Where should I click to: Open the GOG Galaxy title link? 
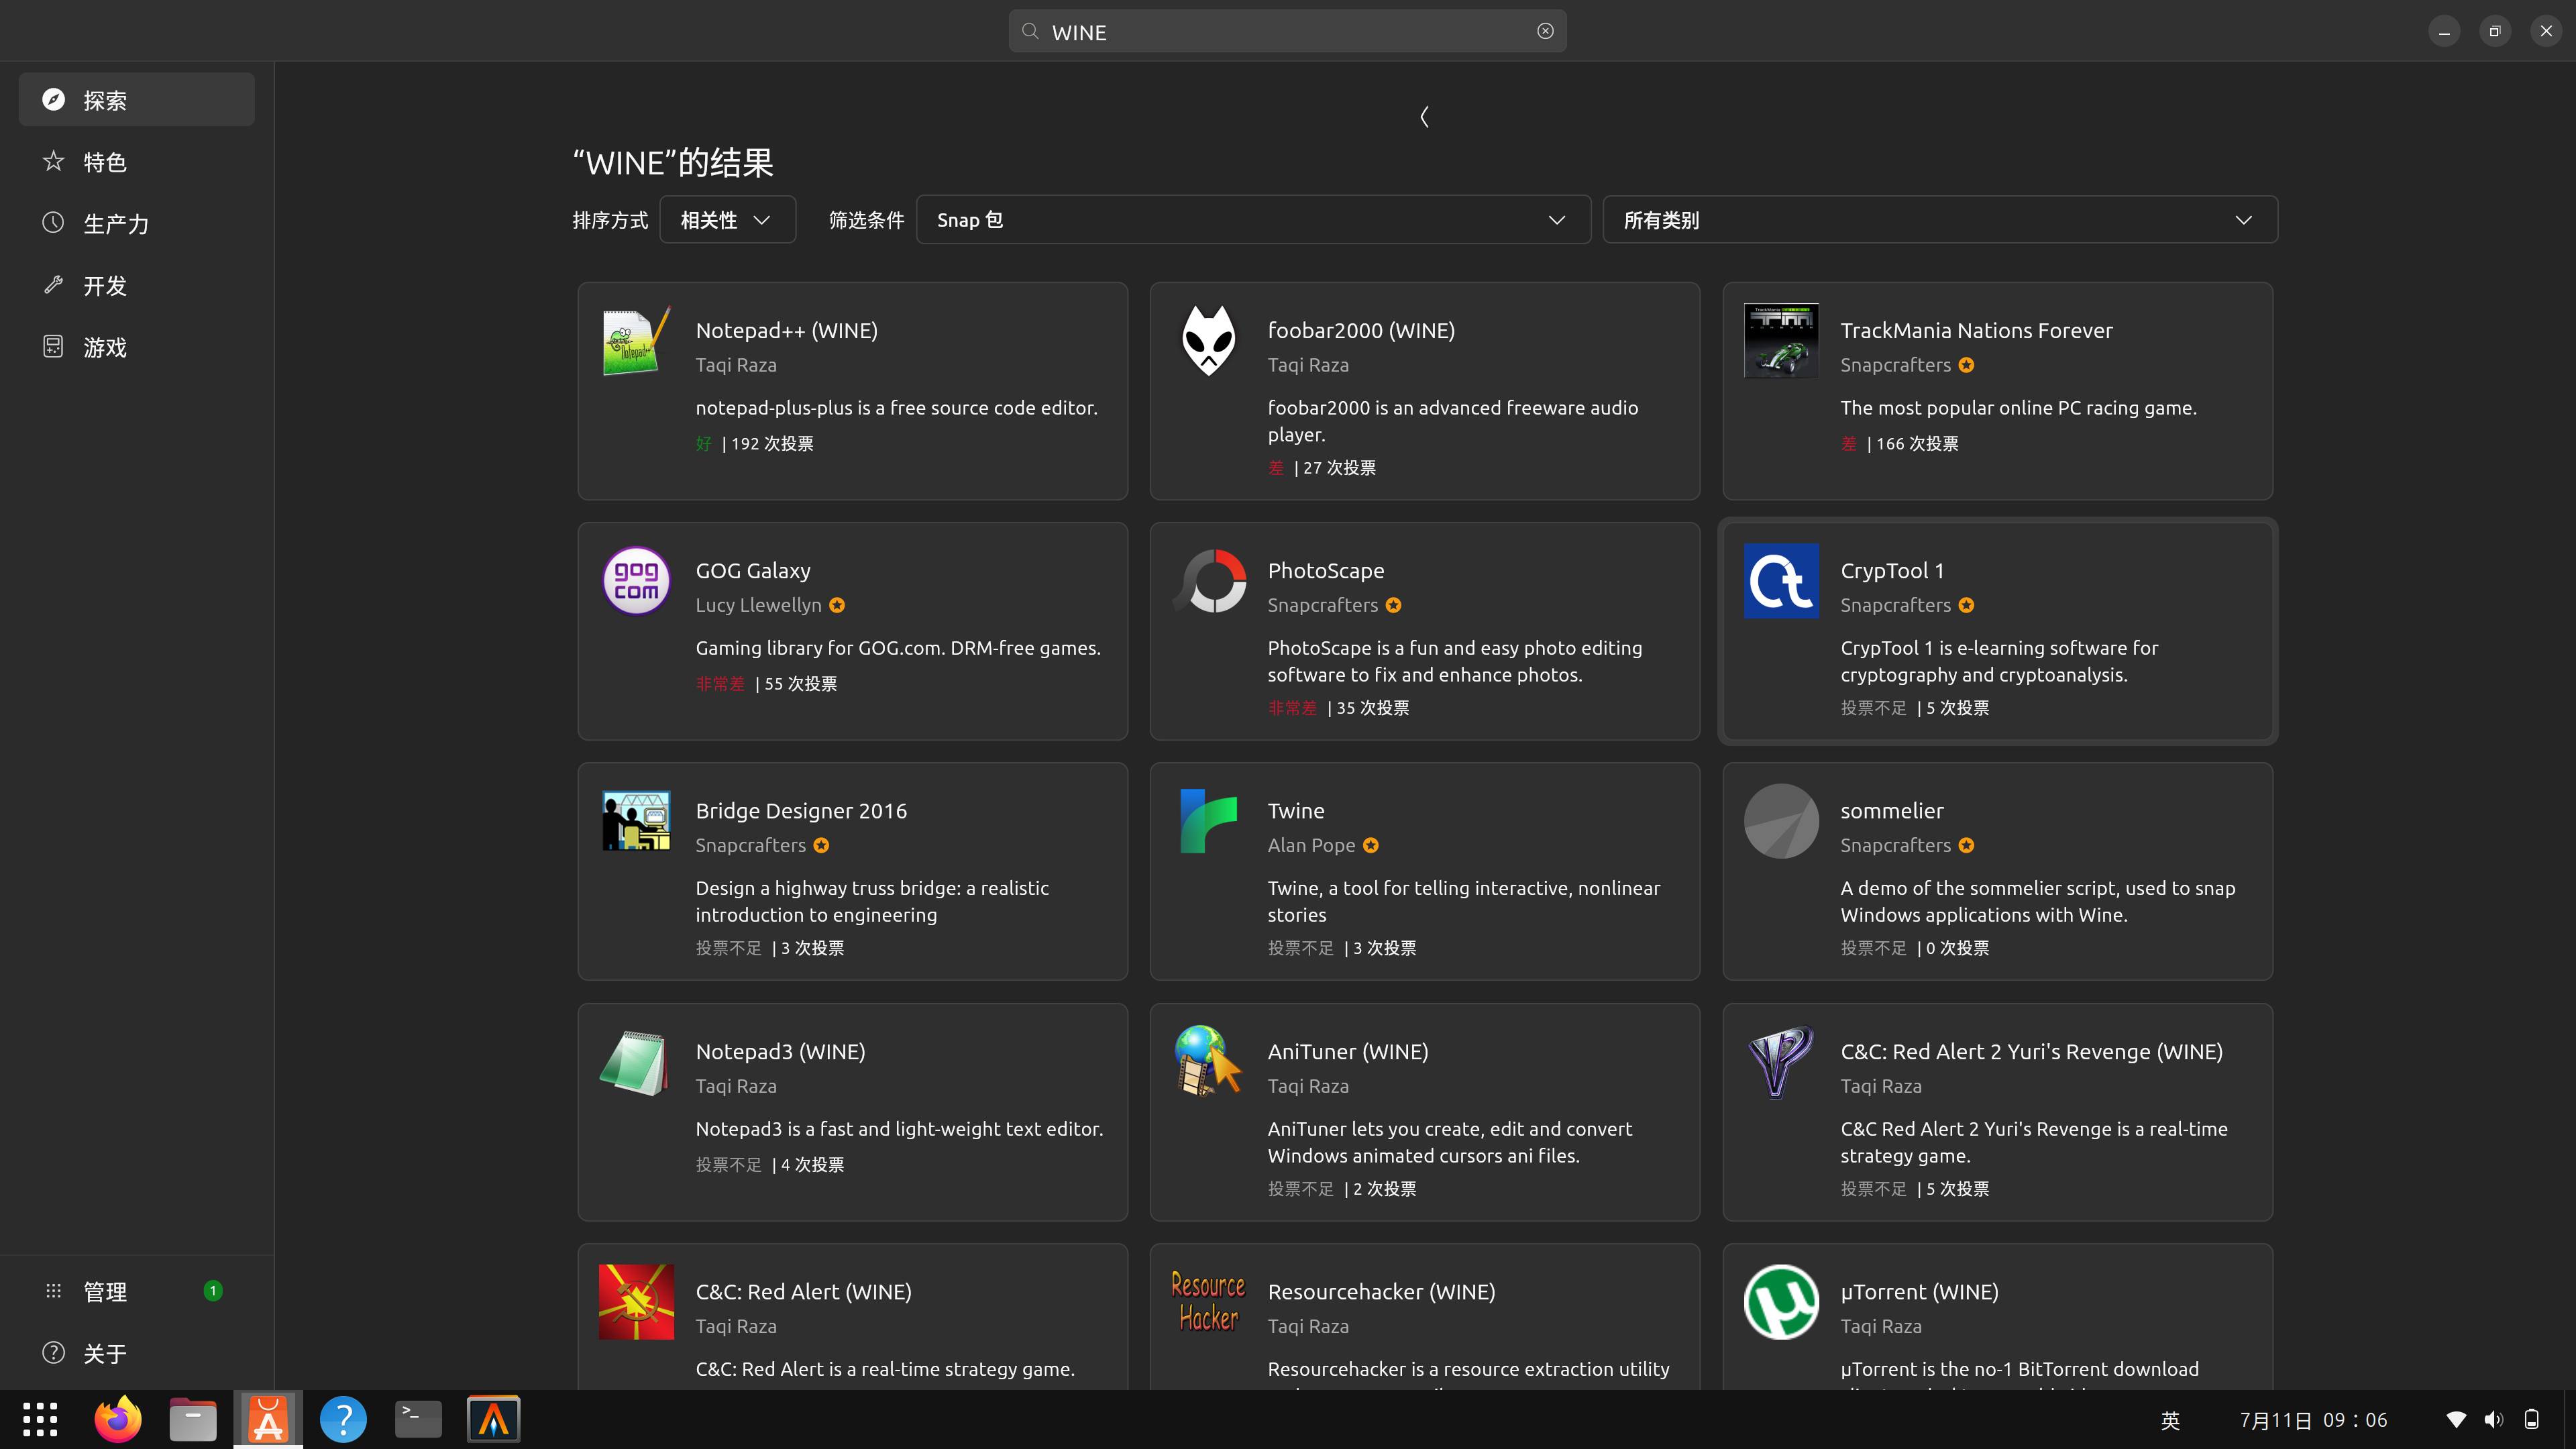[752, 570]
